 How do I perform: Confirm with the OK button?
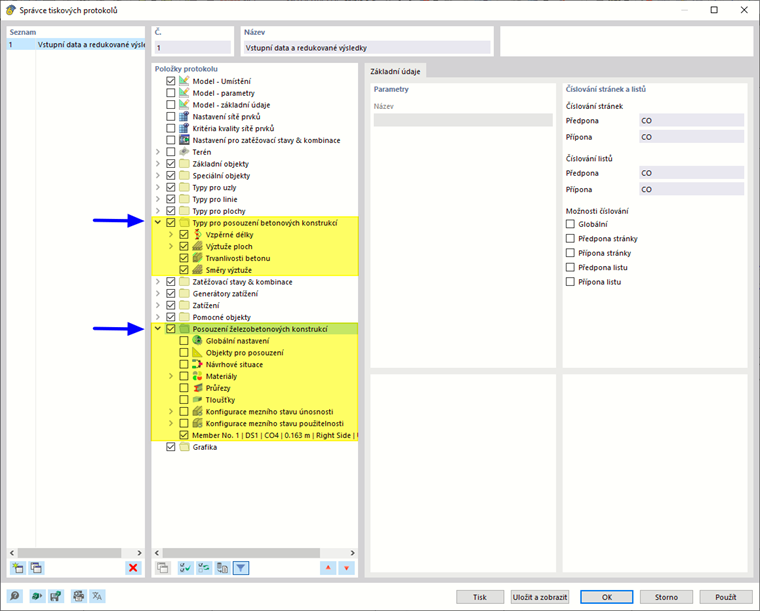[607, 597]
